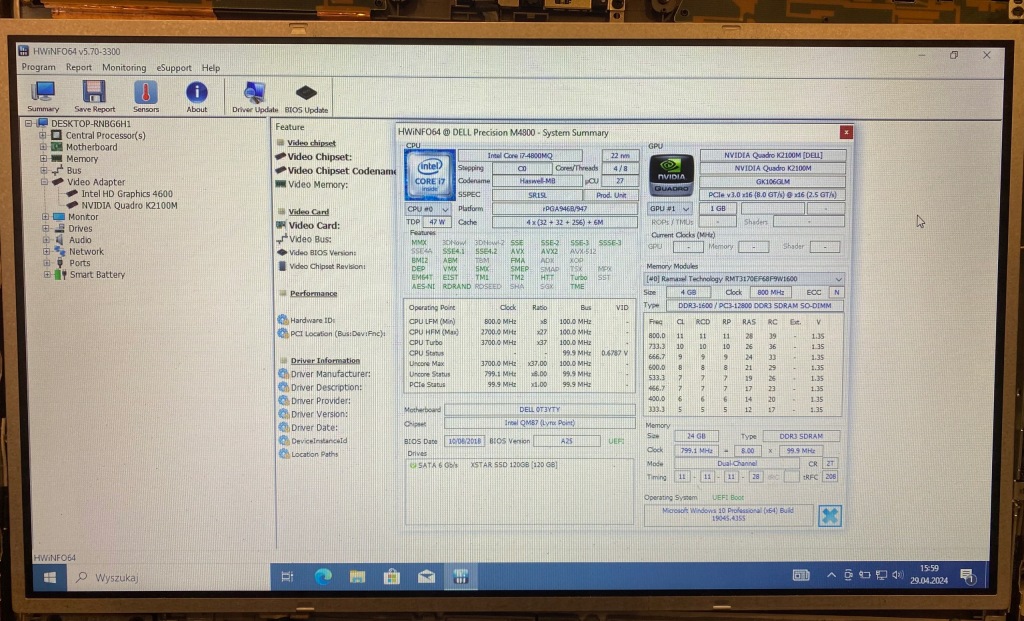This screenshot has height=621, width=1024.
Task: Show hidden tray icons chevron
Action: [x=831, y=575]
